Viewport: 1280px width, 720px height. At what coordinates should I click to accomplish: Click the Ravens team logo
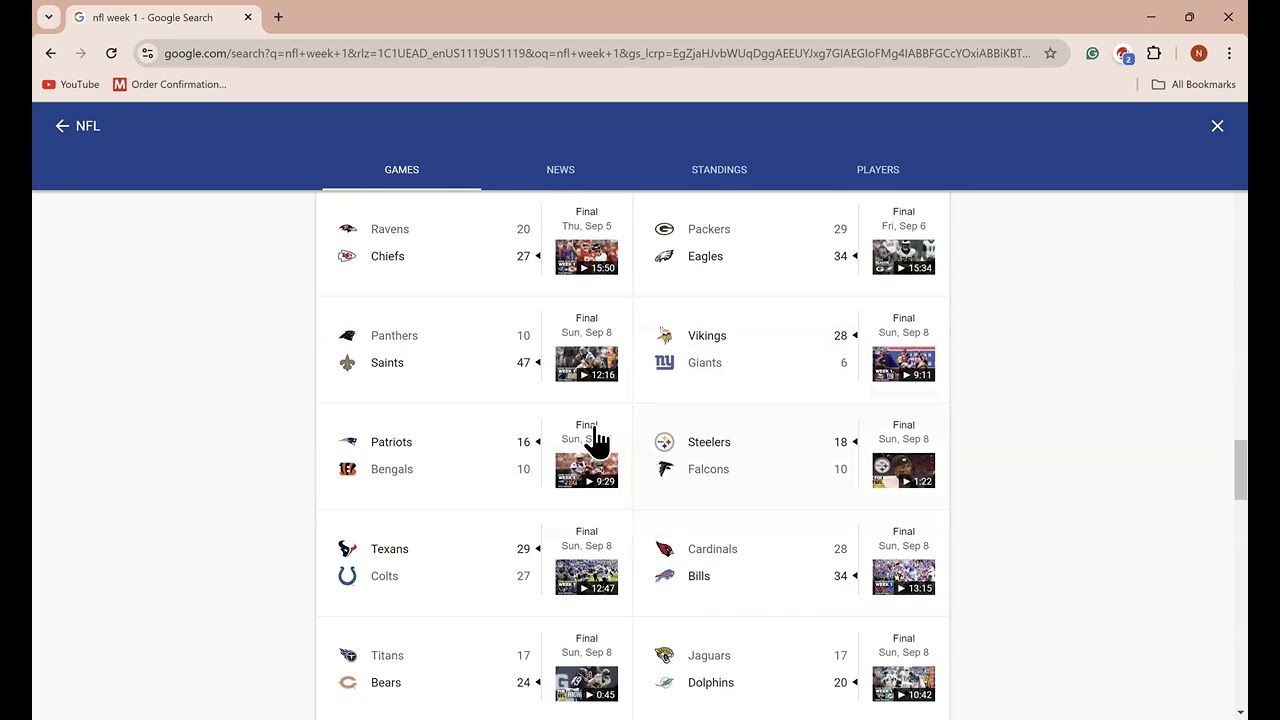347,229
